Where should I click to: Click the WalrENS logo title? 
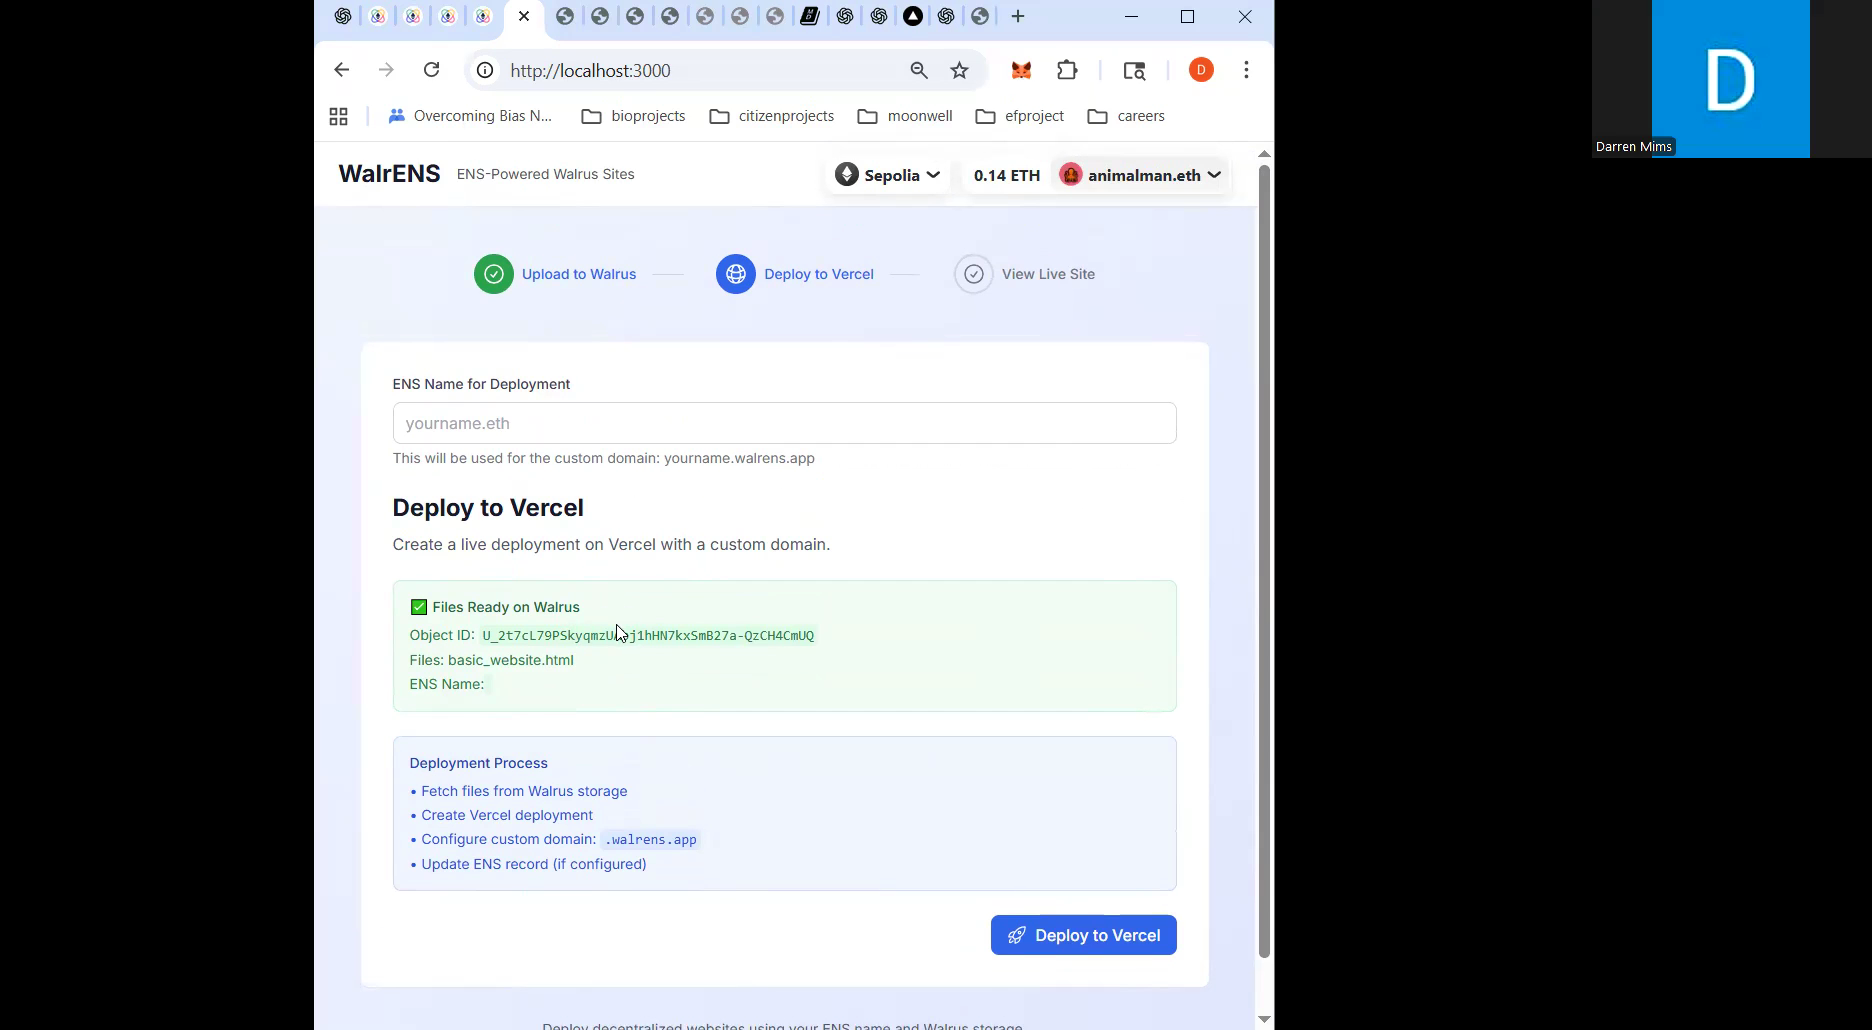pyautogui.click(x=389, y=174)
